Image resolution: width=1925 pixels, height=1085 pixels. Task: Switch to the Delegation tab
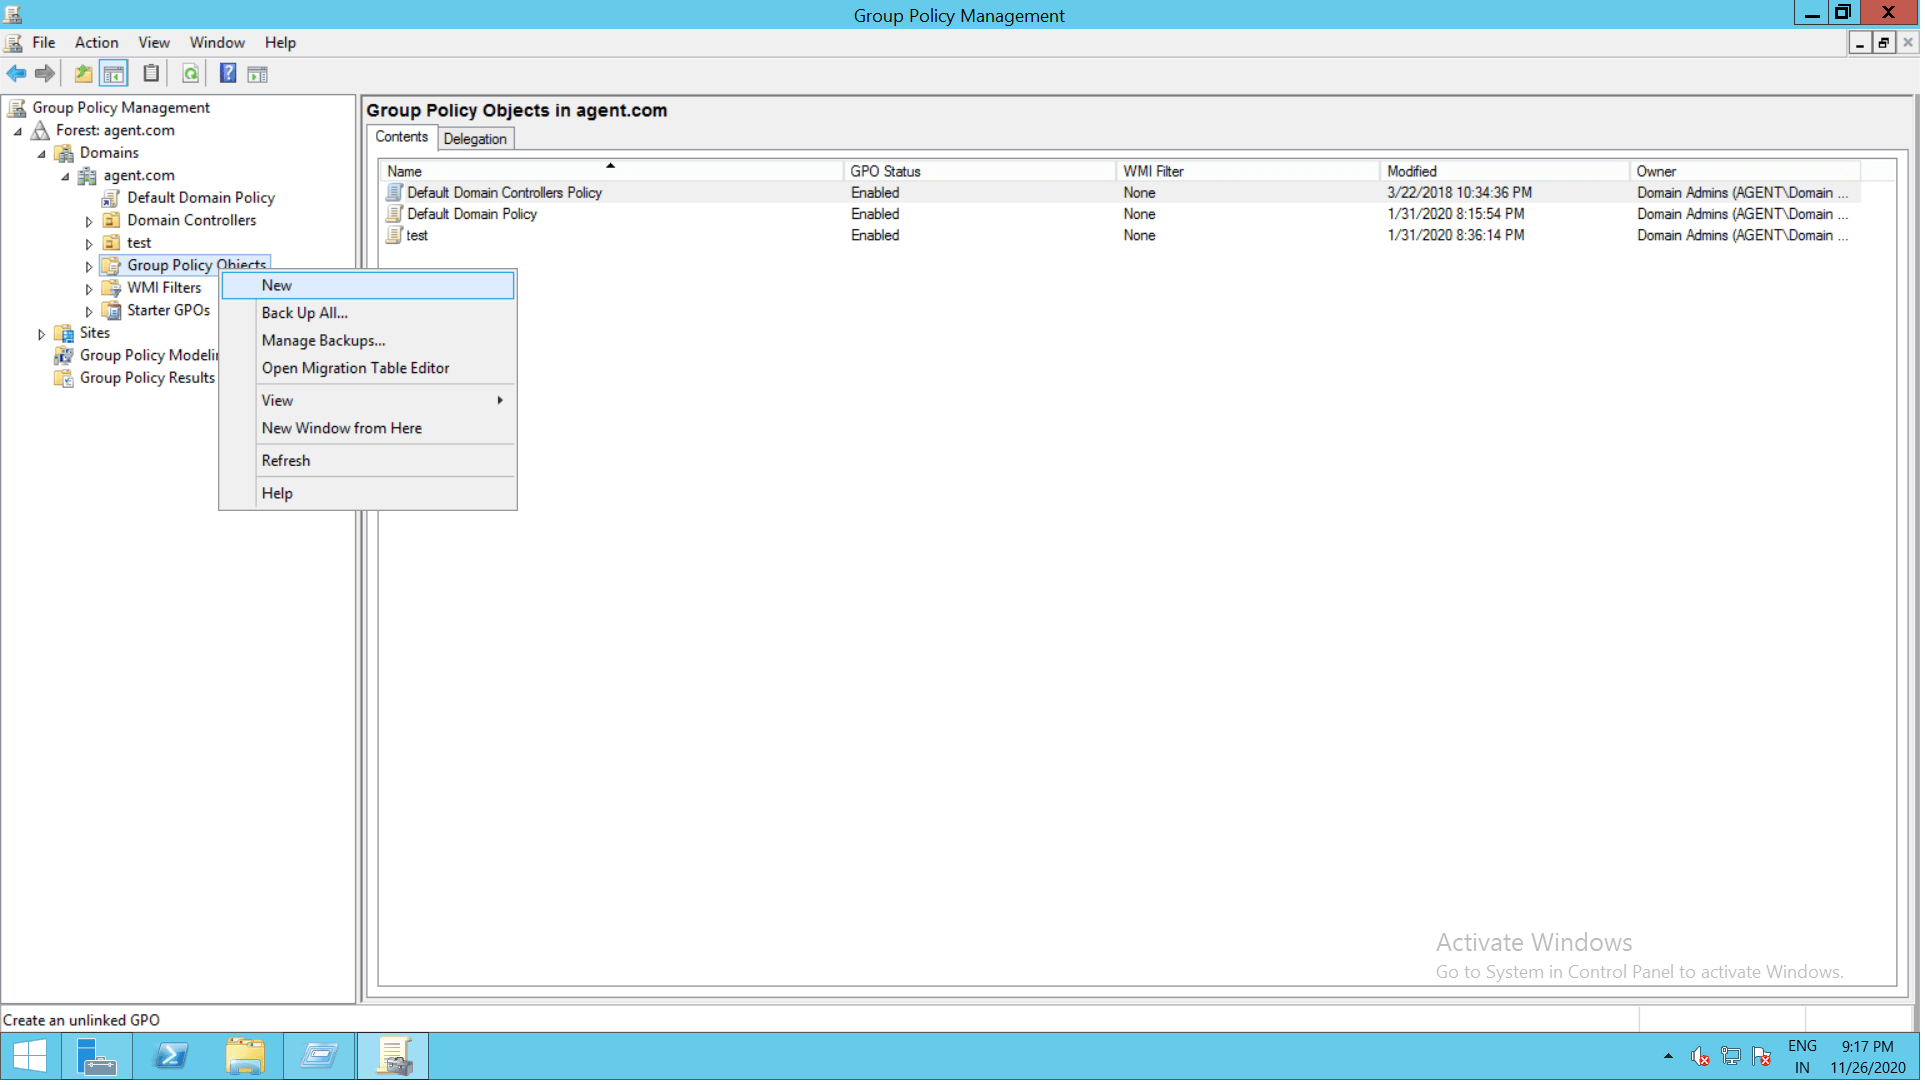coord(476,140)
